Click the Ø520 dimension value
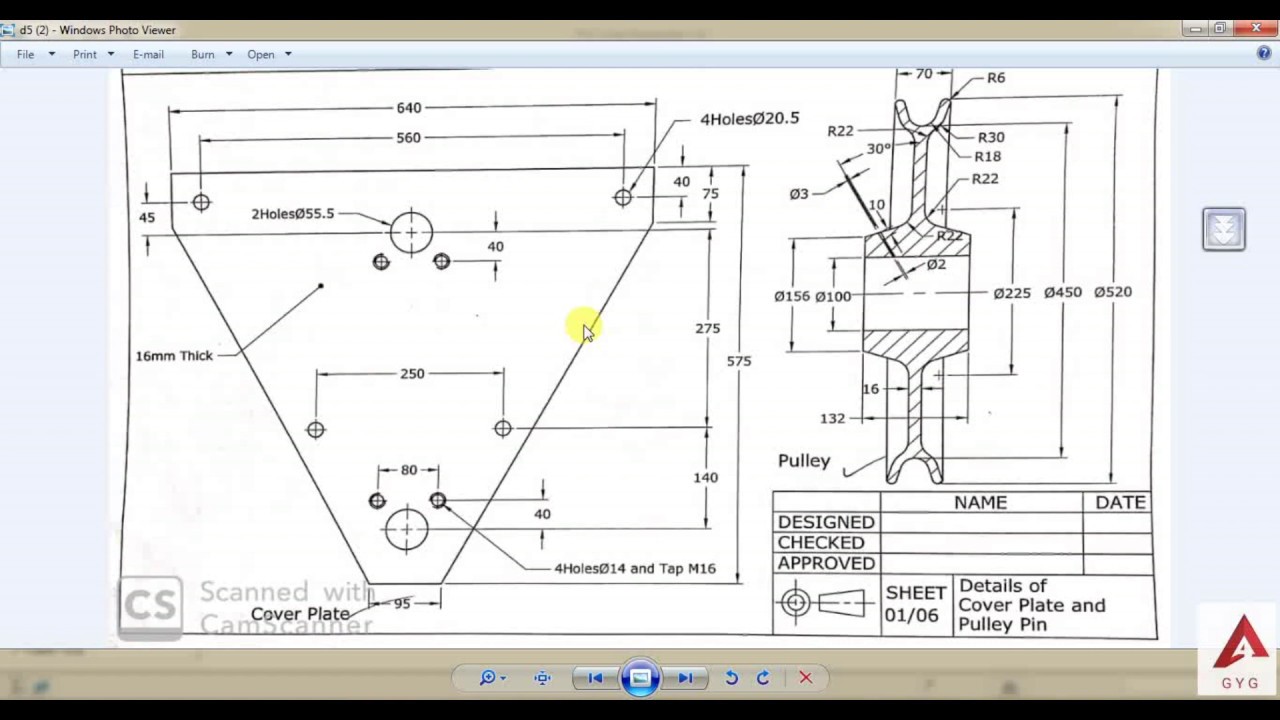The height and width of the screenshot is (720, 1280). point(1113,292)
